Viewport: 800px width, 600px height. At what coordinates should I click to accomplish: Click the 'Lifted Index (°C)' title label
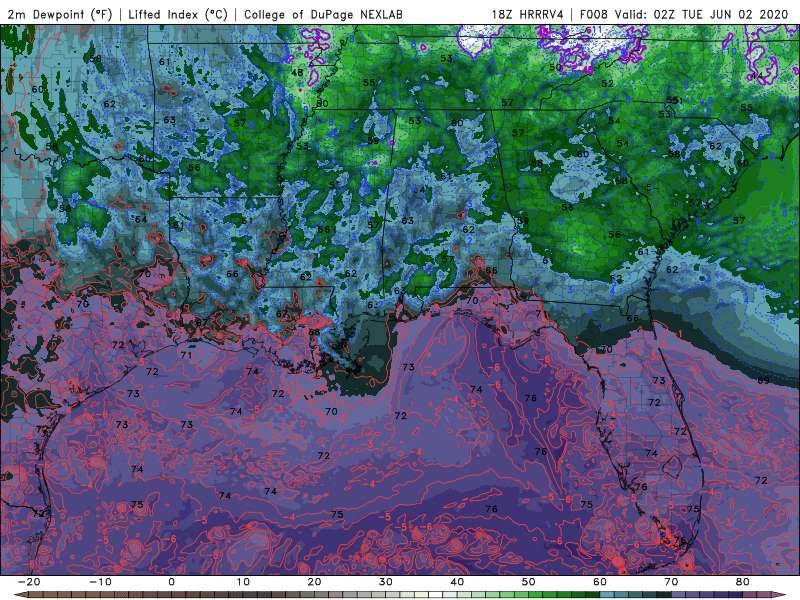point(178,14)
